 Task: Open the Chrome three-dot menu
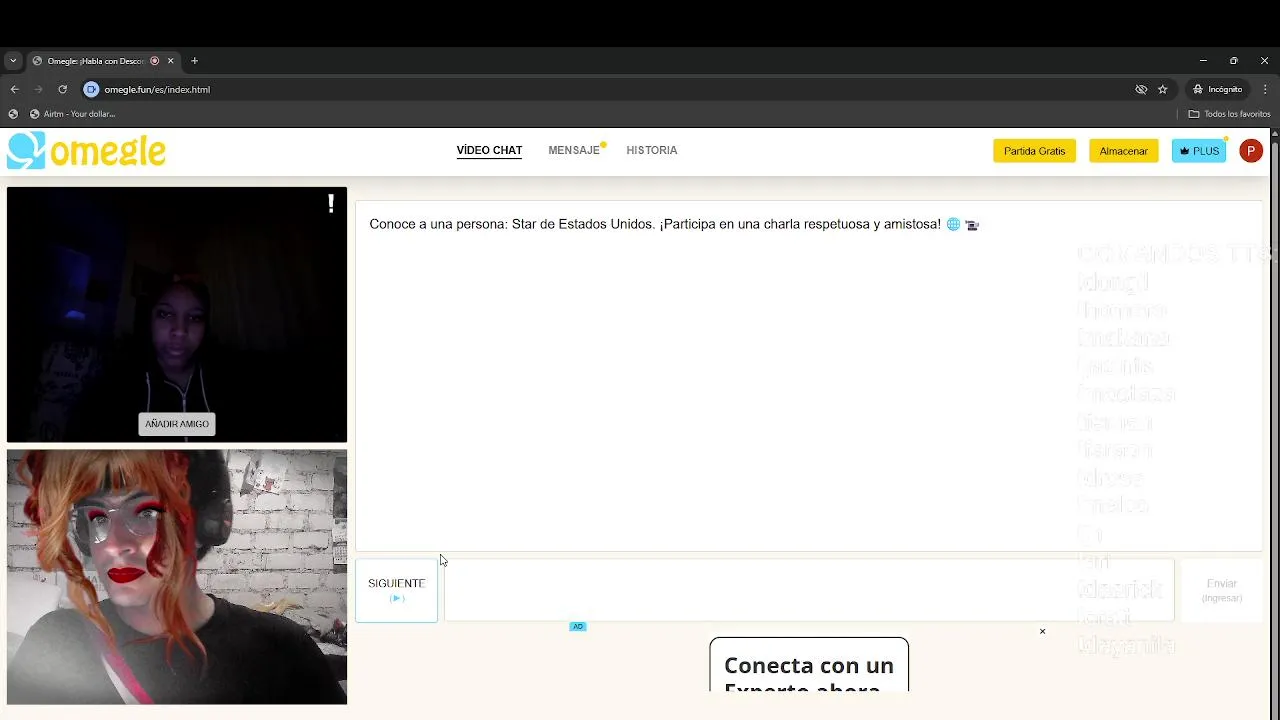click(1265, 89)
